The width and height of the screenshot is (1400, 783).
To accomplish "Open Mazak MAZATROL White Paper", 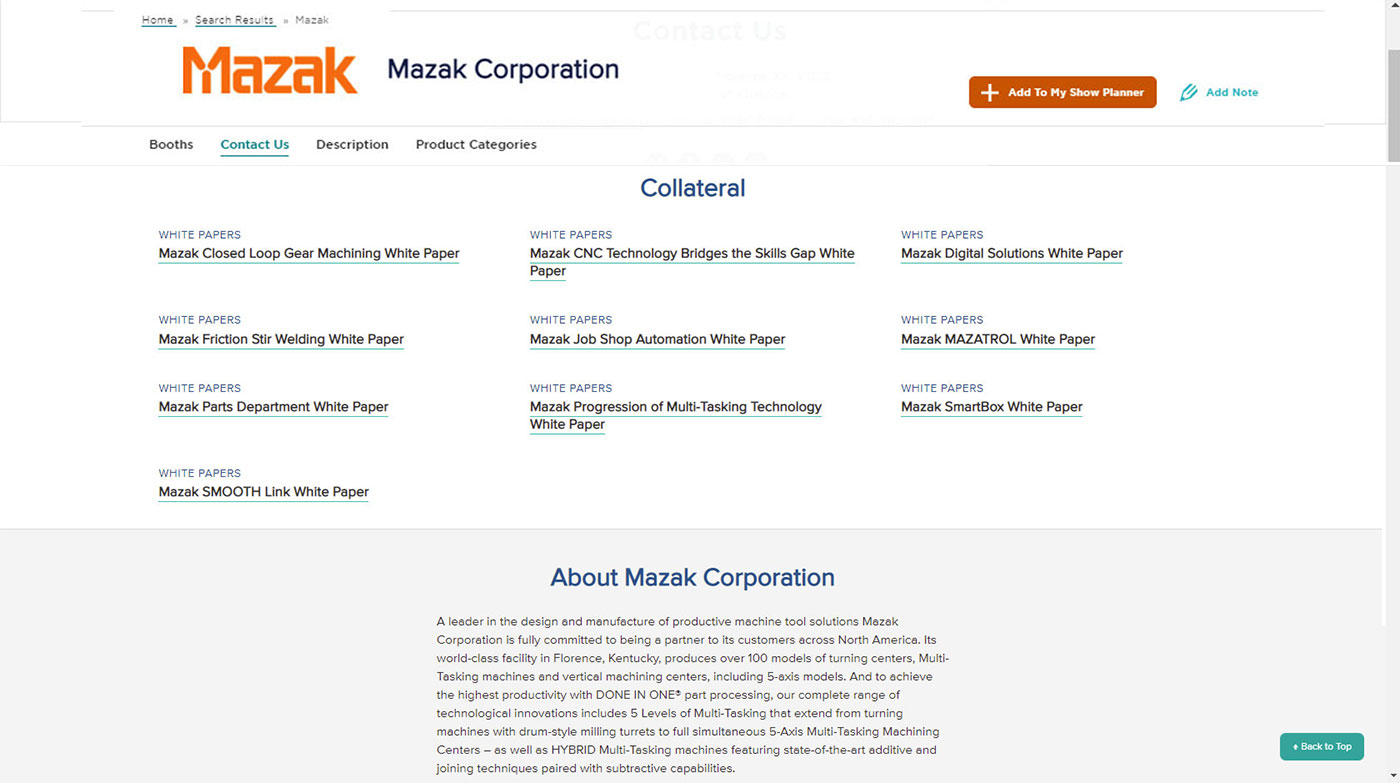I will pos(998,339).
